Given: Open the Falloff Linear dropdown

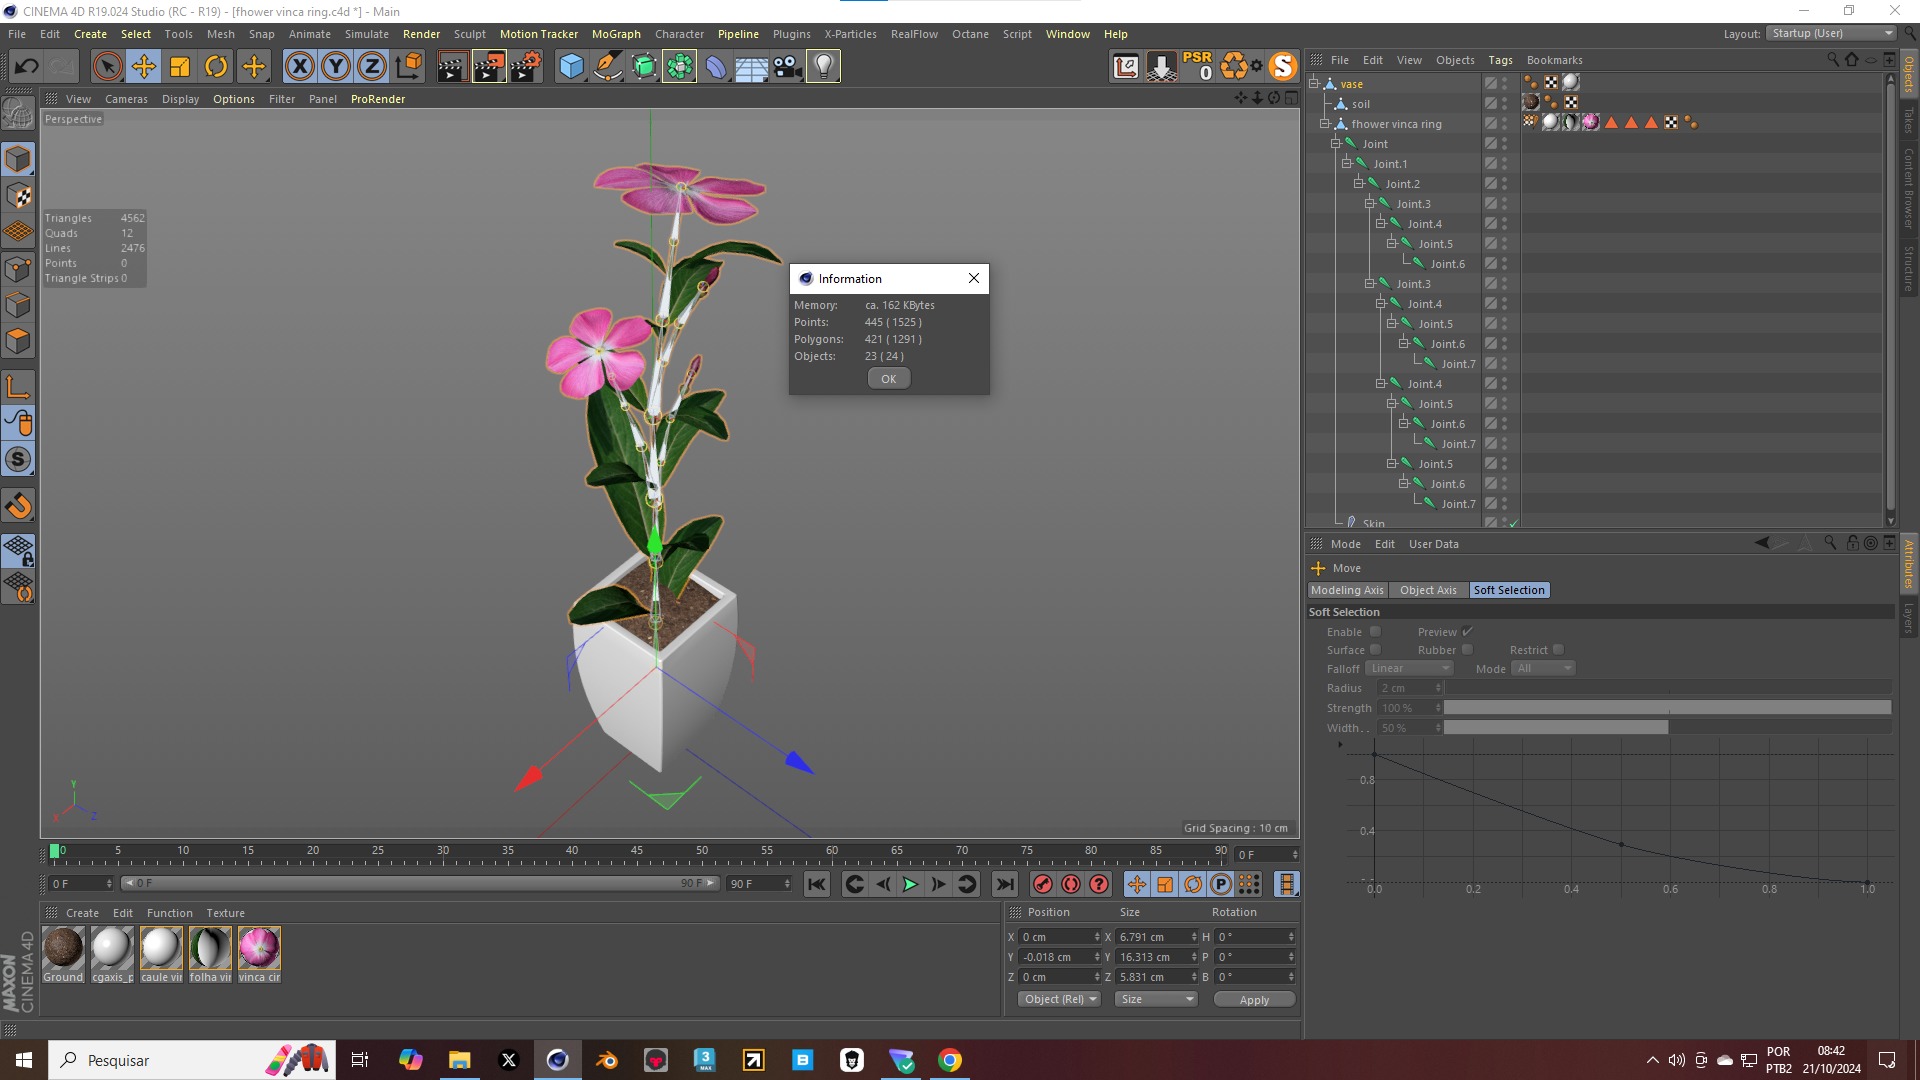Looking at the screenshot, I should pyautogui.click(x=1409, y=668).
